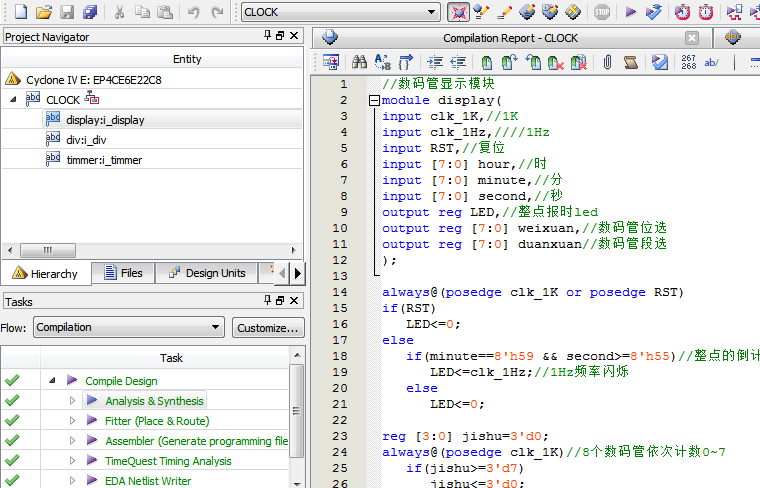Click the Customize... button

(268, 327)
